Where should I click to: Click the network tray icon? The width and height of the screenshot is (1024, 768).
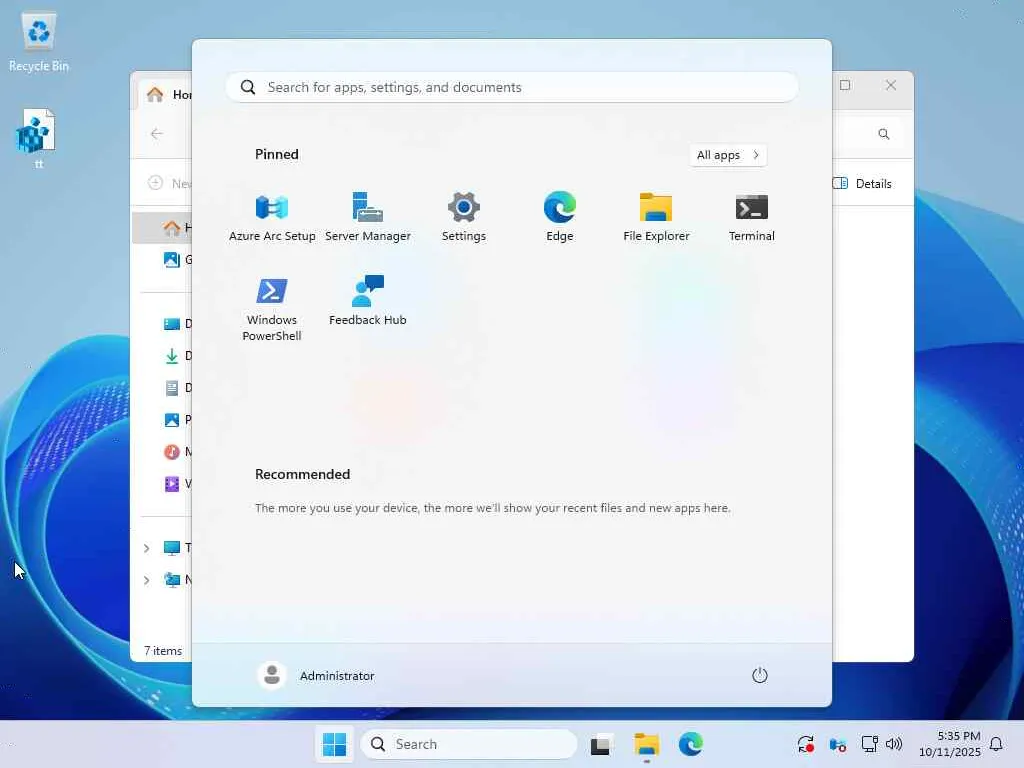point(869,744)
